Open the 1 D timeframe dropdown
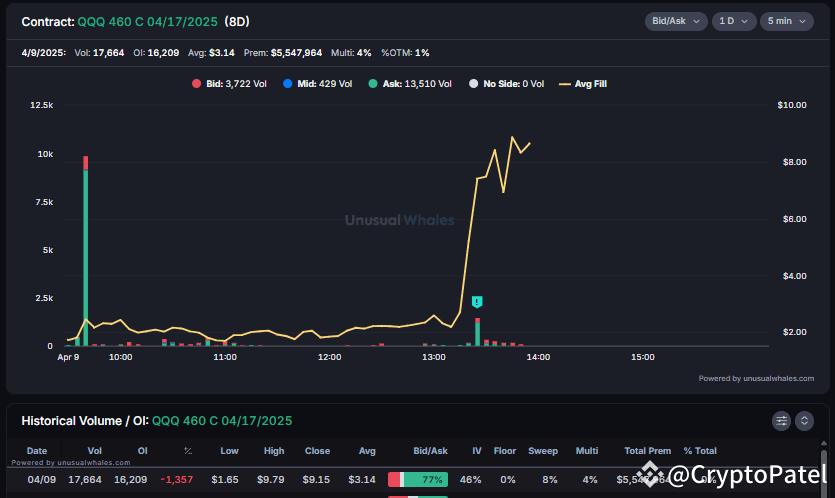Viewport: 835px width, 498px height. [x=734, y=21]
